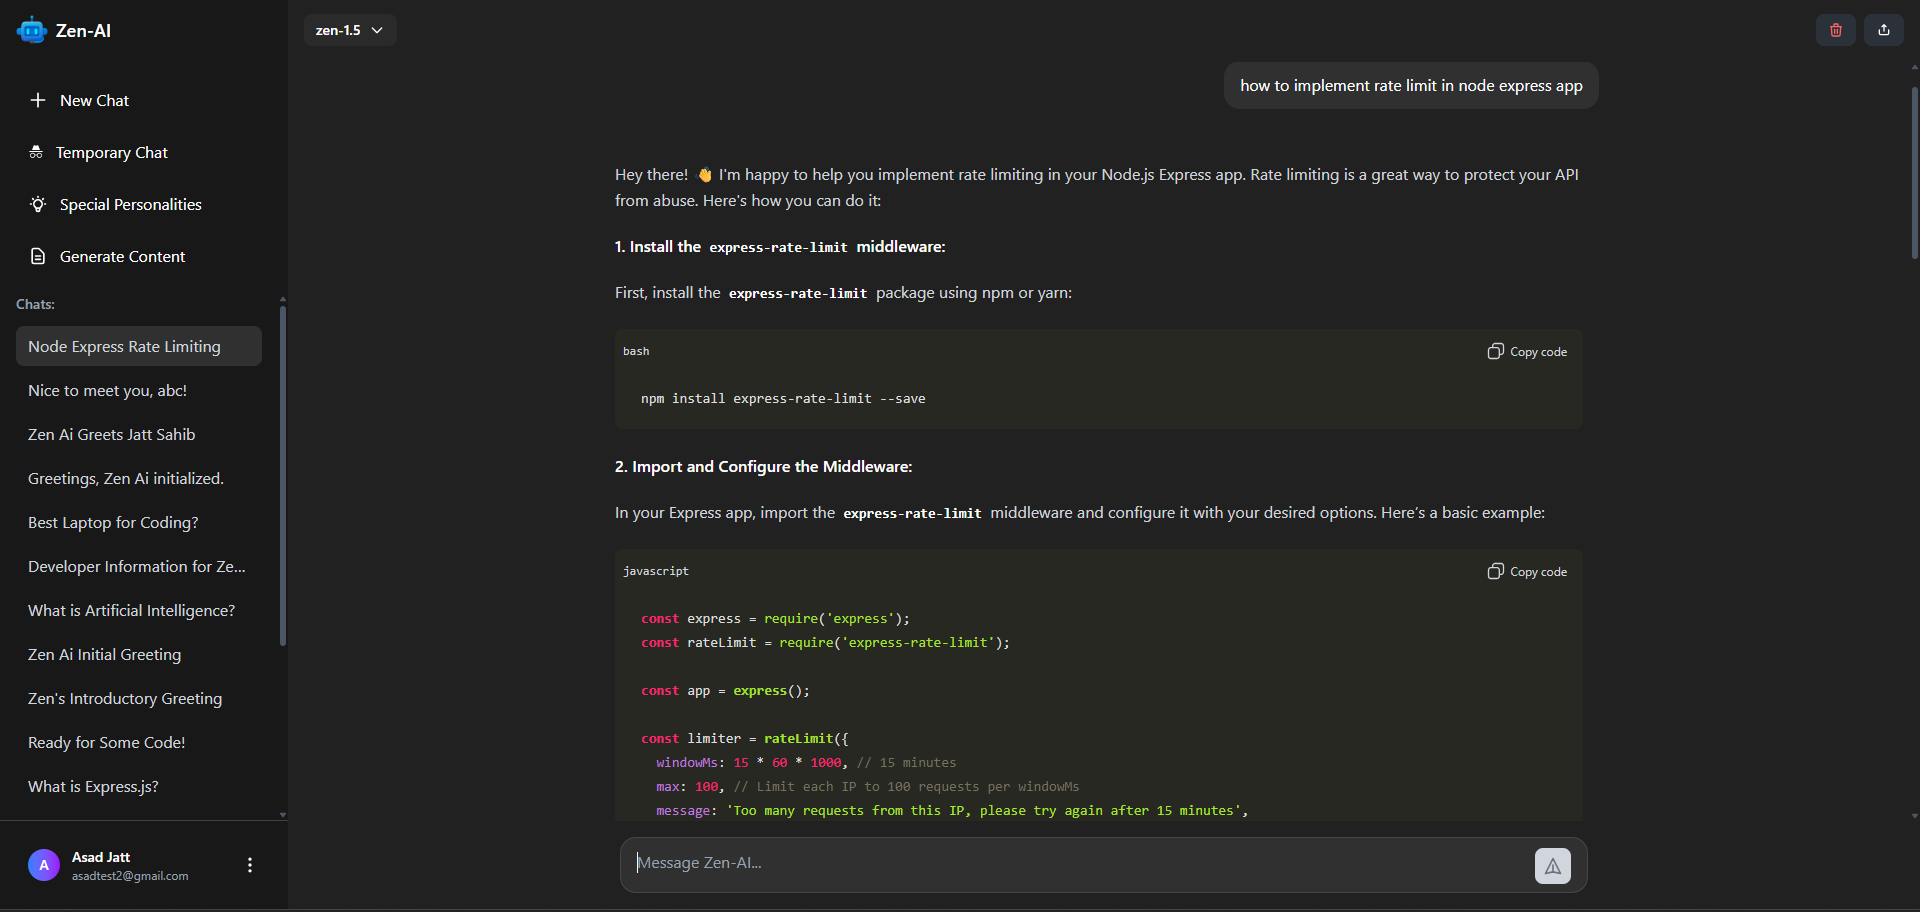Viewport: 1920px width, 912px height.
Task: Copy the bash code block
Action: tap(1527, 352)
